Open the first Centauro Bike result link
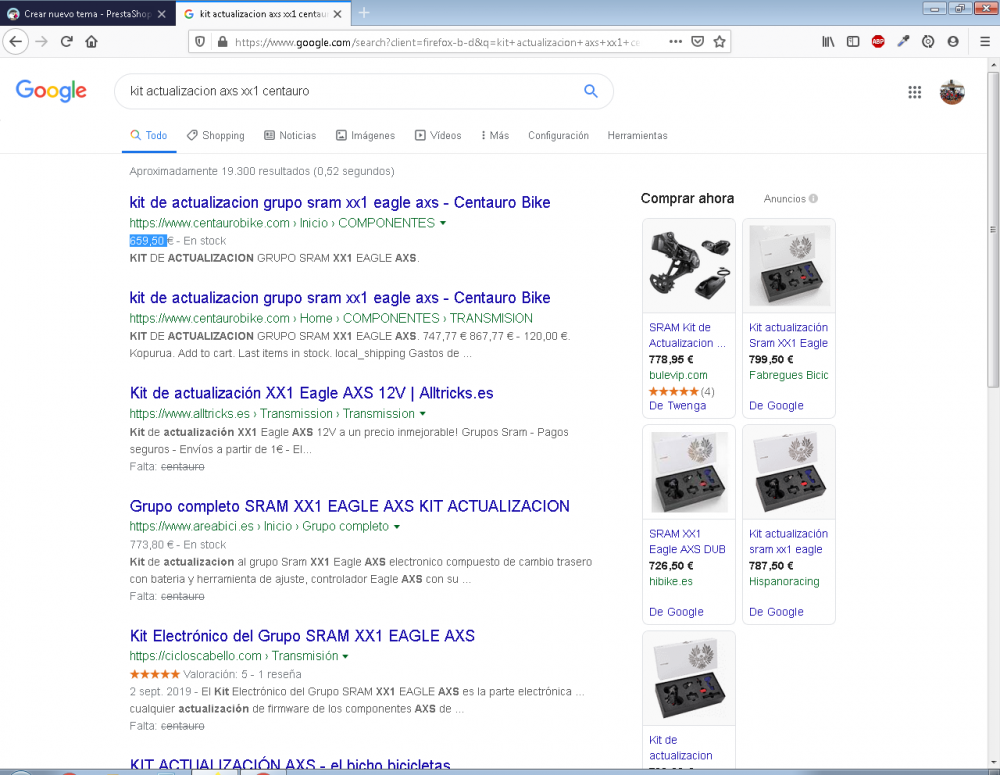This screenshot has height=775, width=1000. 339,202
